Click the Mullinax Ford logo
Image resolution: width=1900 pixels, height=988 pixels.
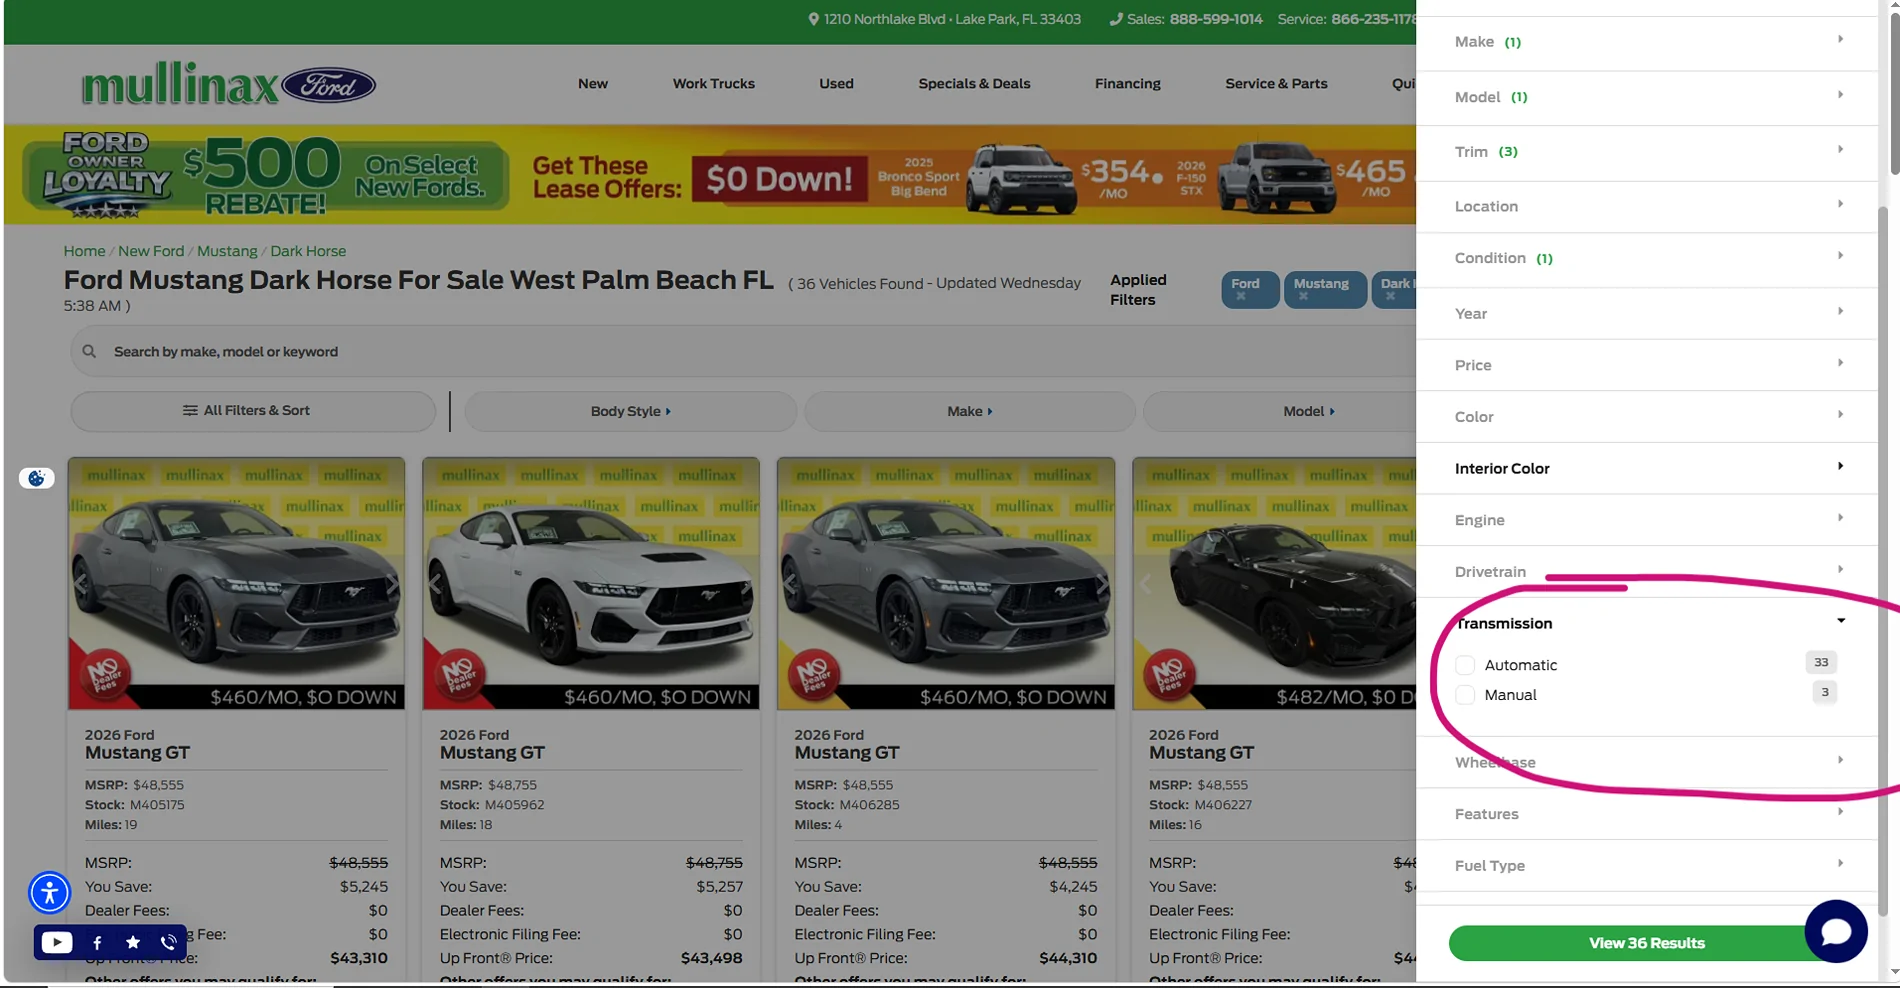(229, 84)
